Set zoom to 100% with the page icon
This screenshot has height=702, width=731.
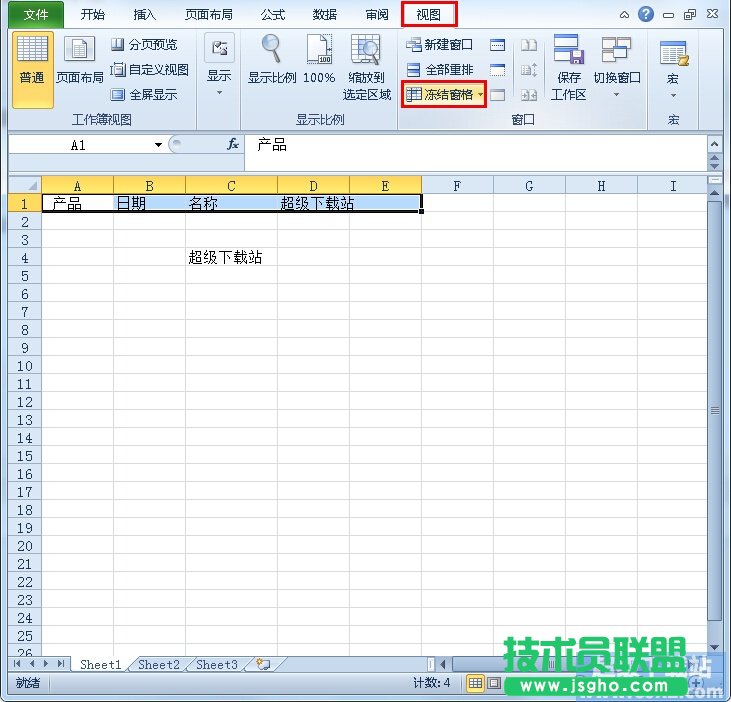(x=319, y=60)
